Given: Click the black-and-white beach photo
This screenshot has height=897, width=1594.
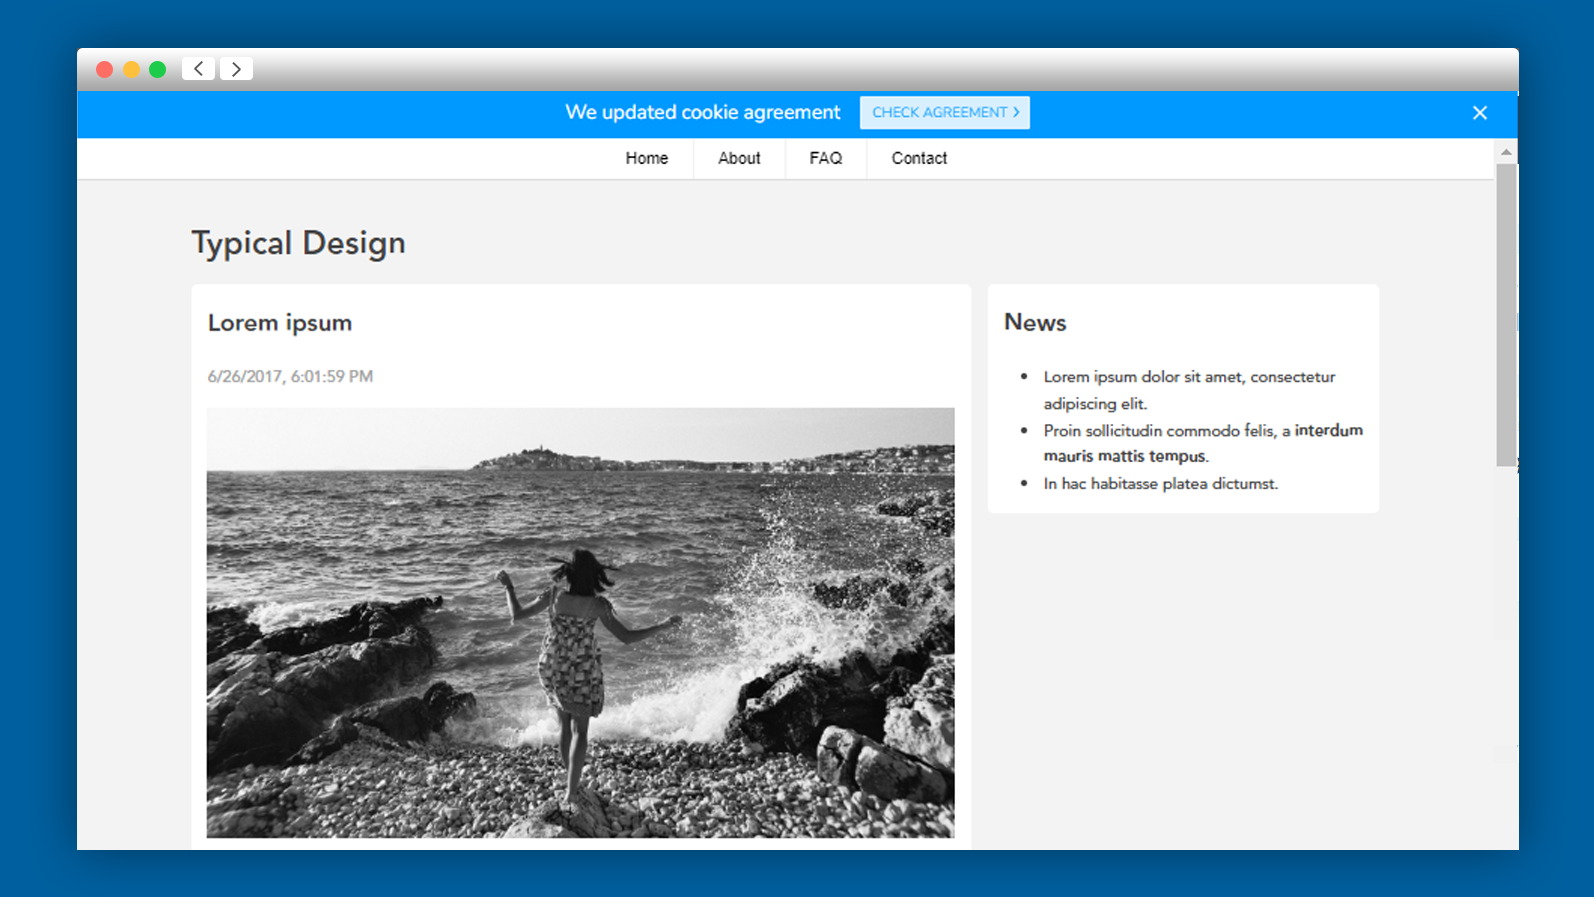Looking at the screenshot, I should point(580,622).
